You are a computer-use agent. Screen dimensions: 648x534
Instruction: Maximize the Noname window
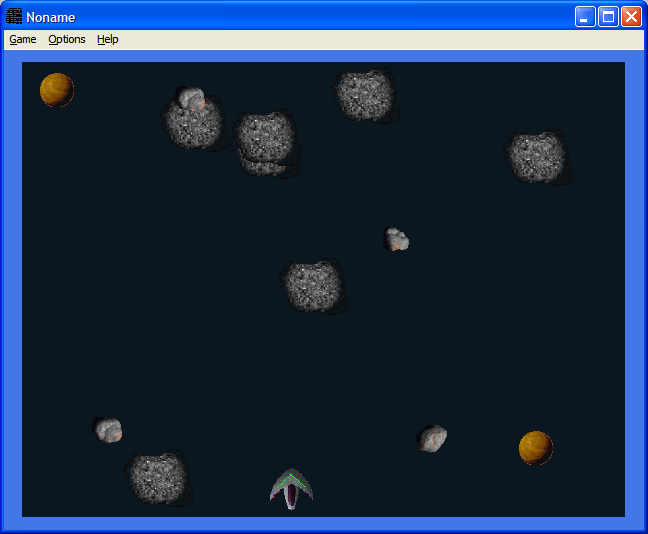click(608, 17)
